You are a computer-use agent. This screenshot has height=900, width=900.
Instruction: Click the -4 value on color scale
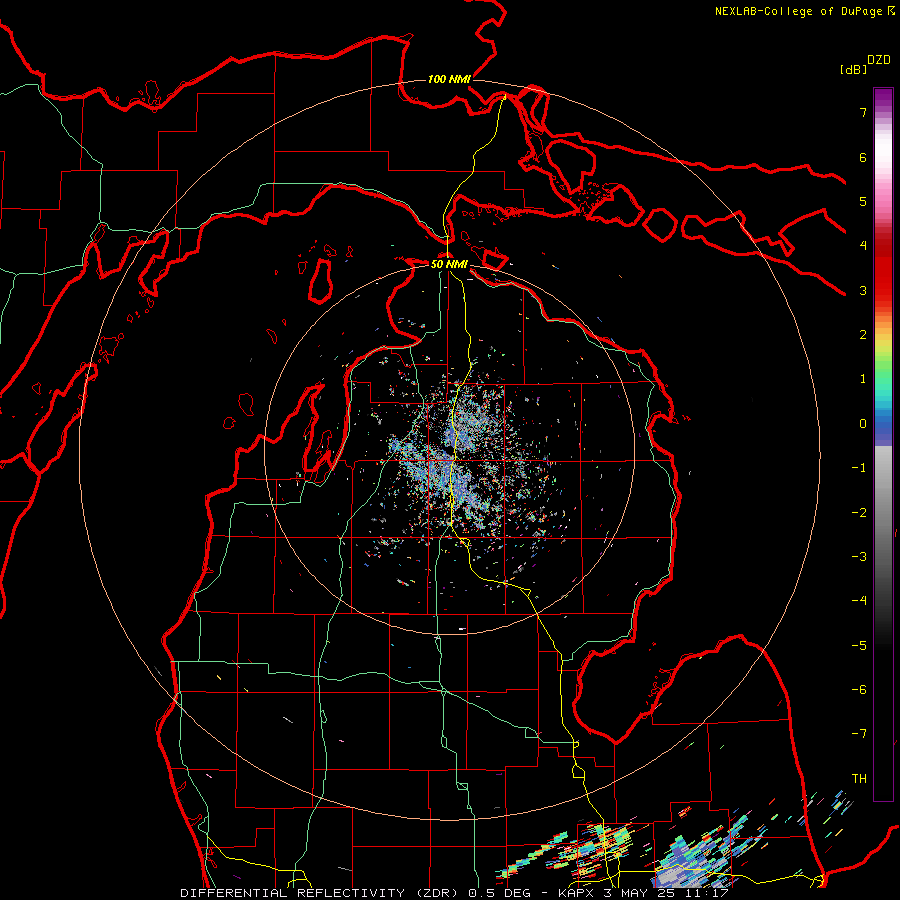click(859, 600)
